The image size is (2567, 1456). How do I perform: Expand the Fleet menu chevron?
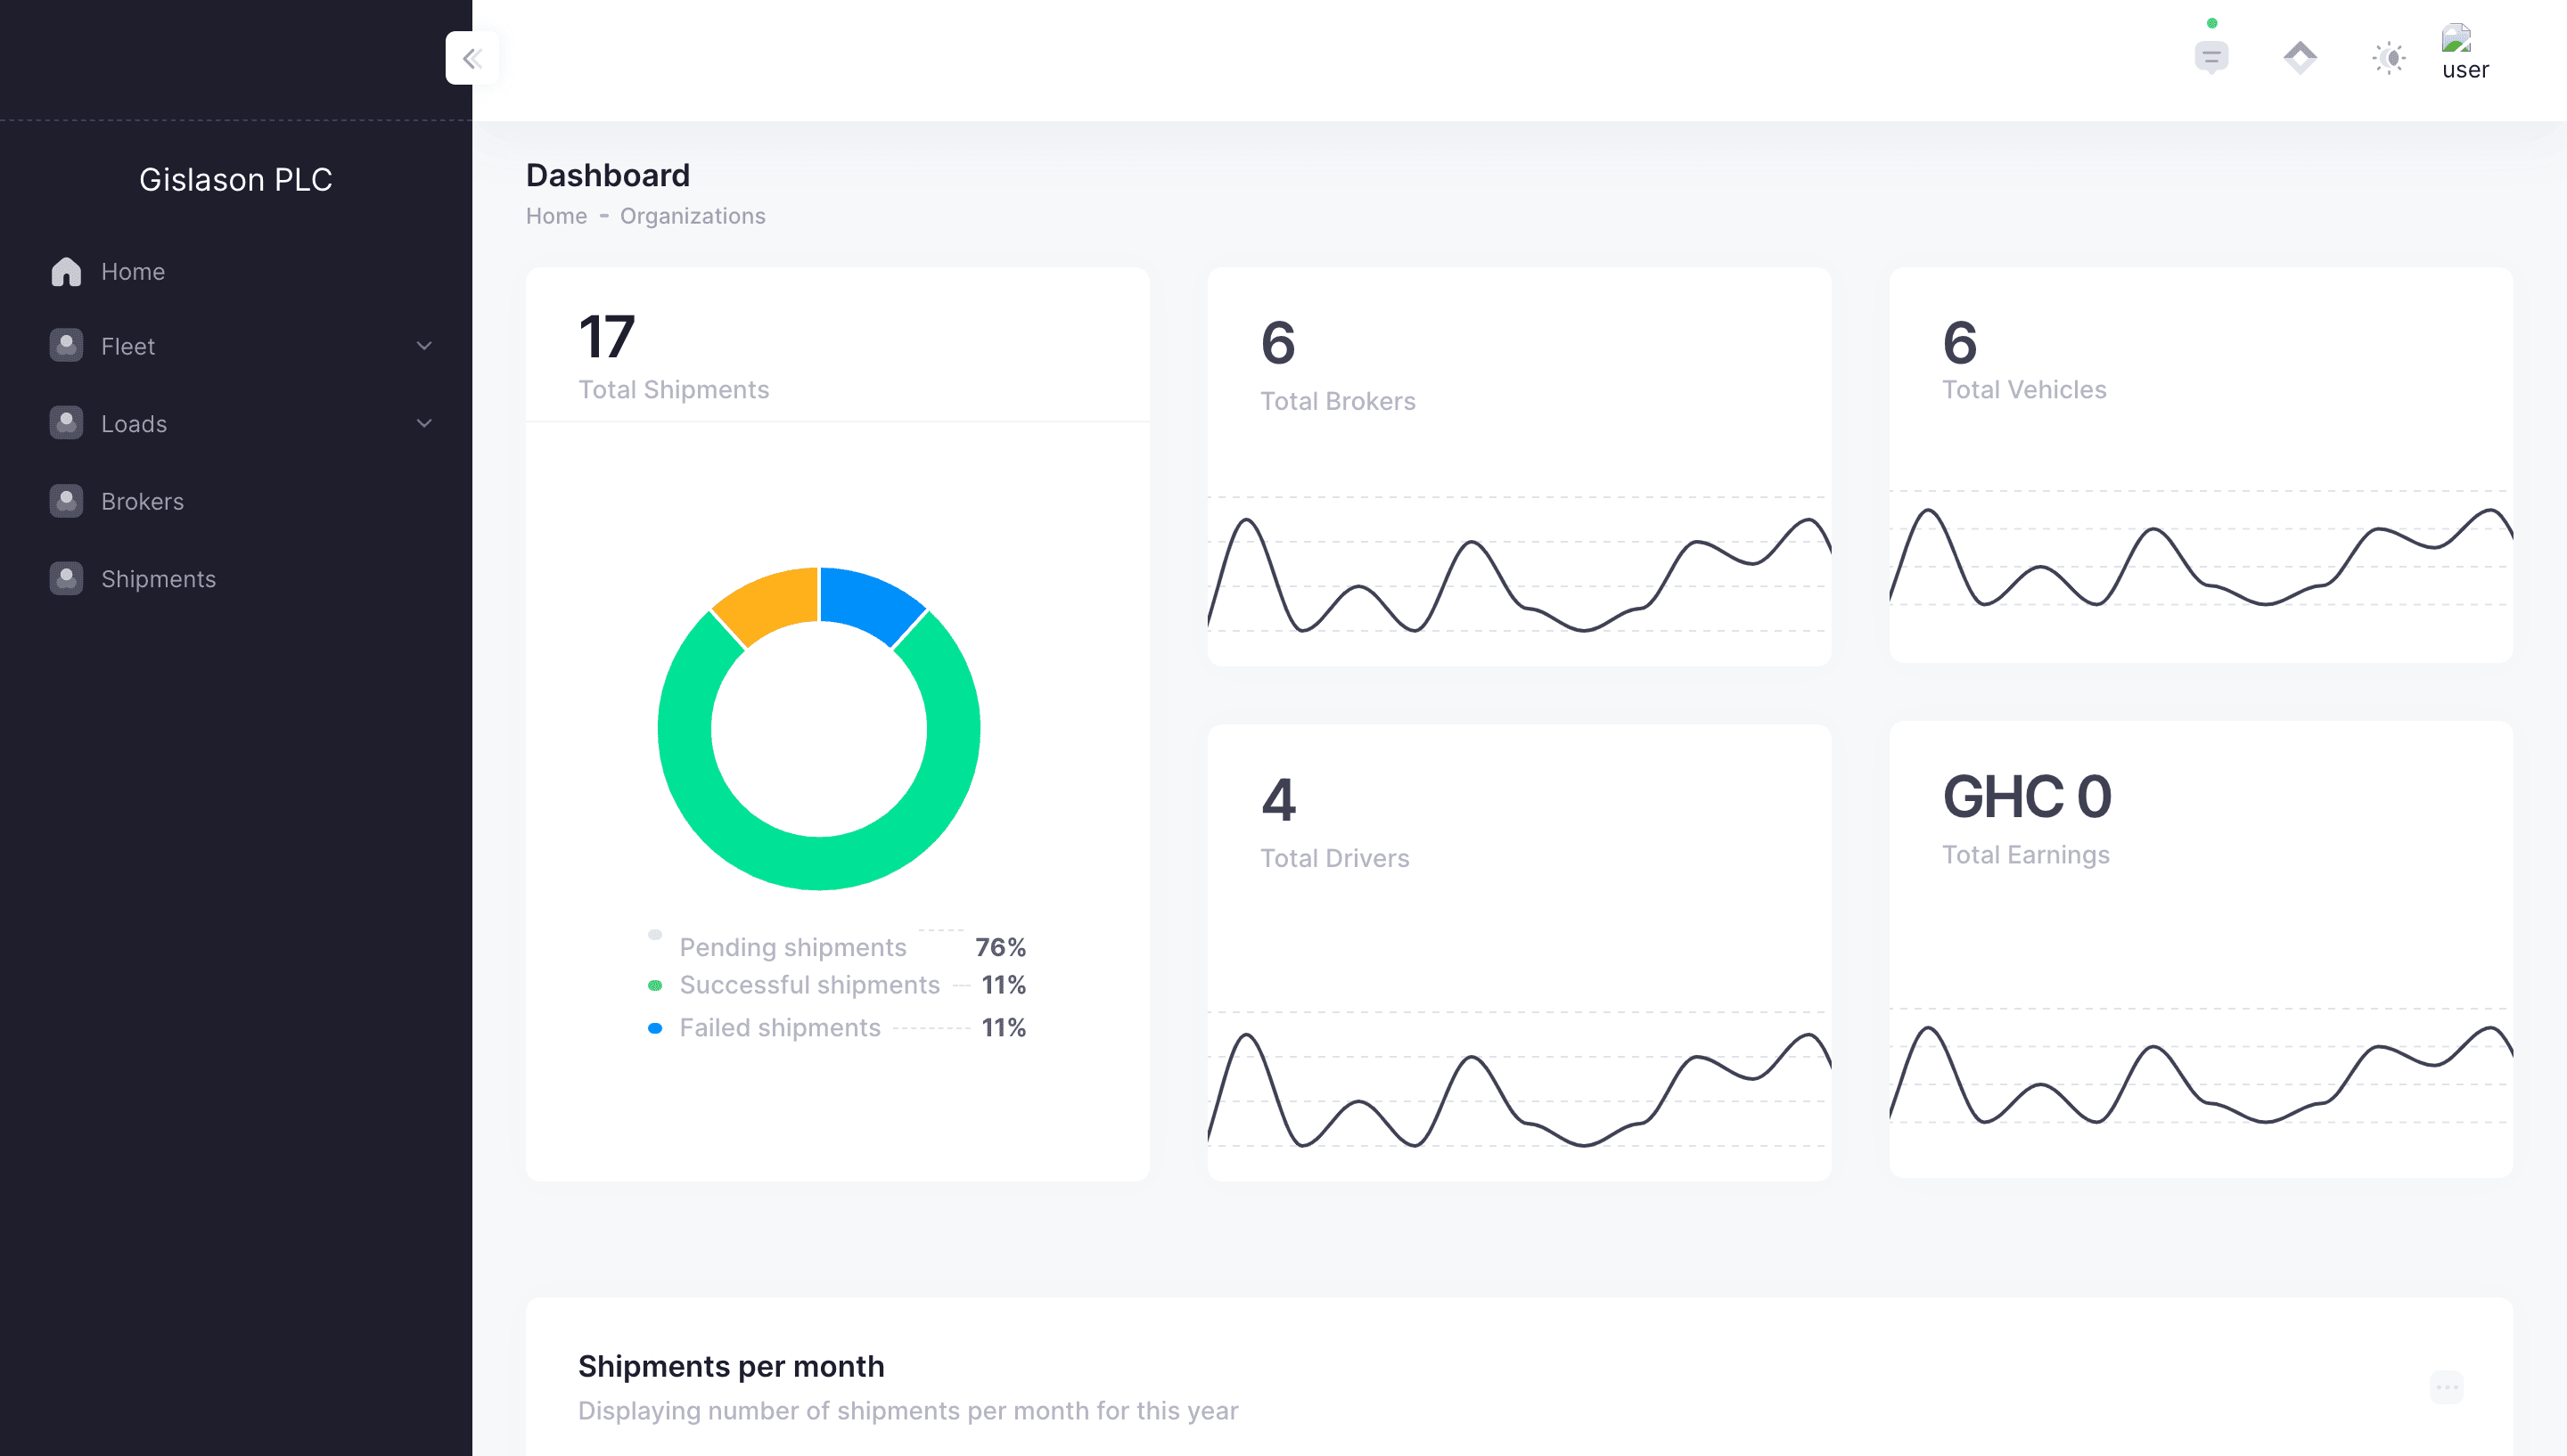424,346
